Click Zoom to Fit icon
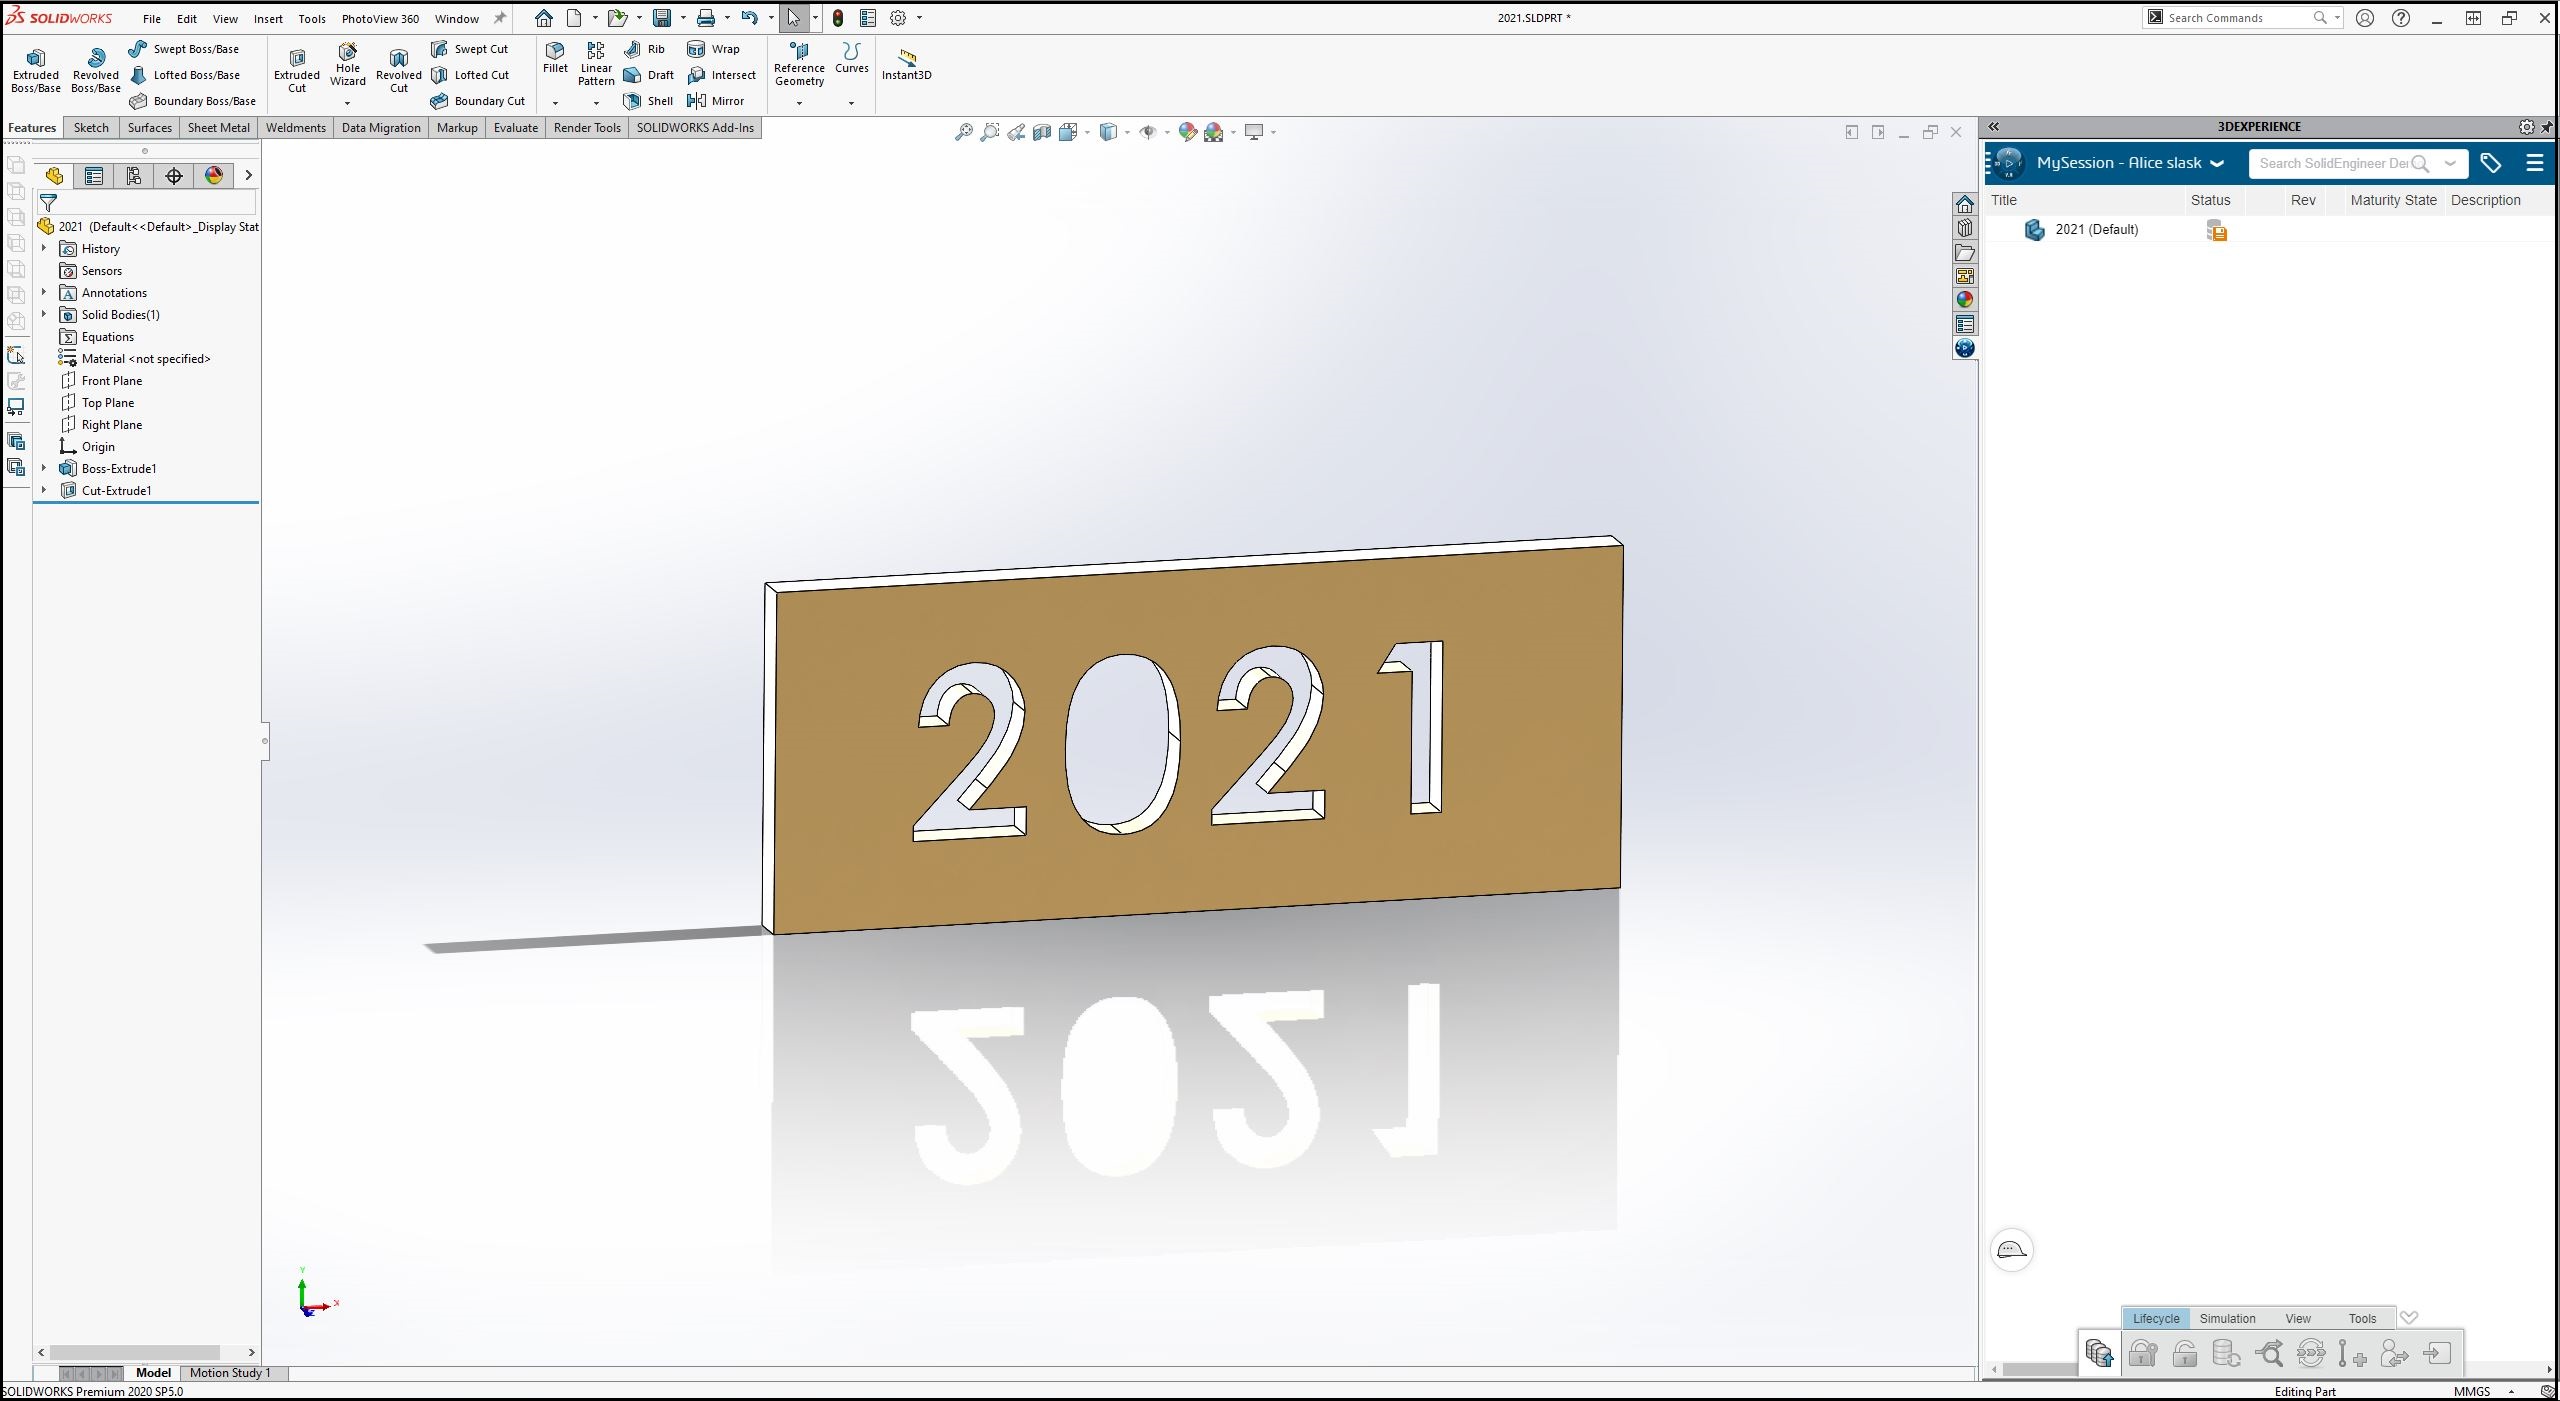Viewport: 2560px width, 1401px height. click(963, 132)
